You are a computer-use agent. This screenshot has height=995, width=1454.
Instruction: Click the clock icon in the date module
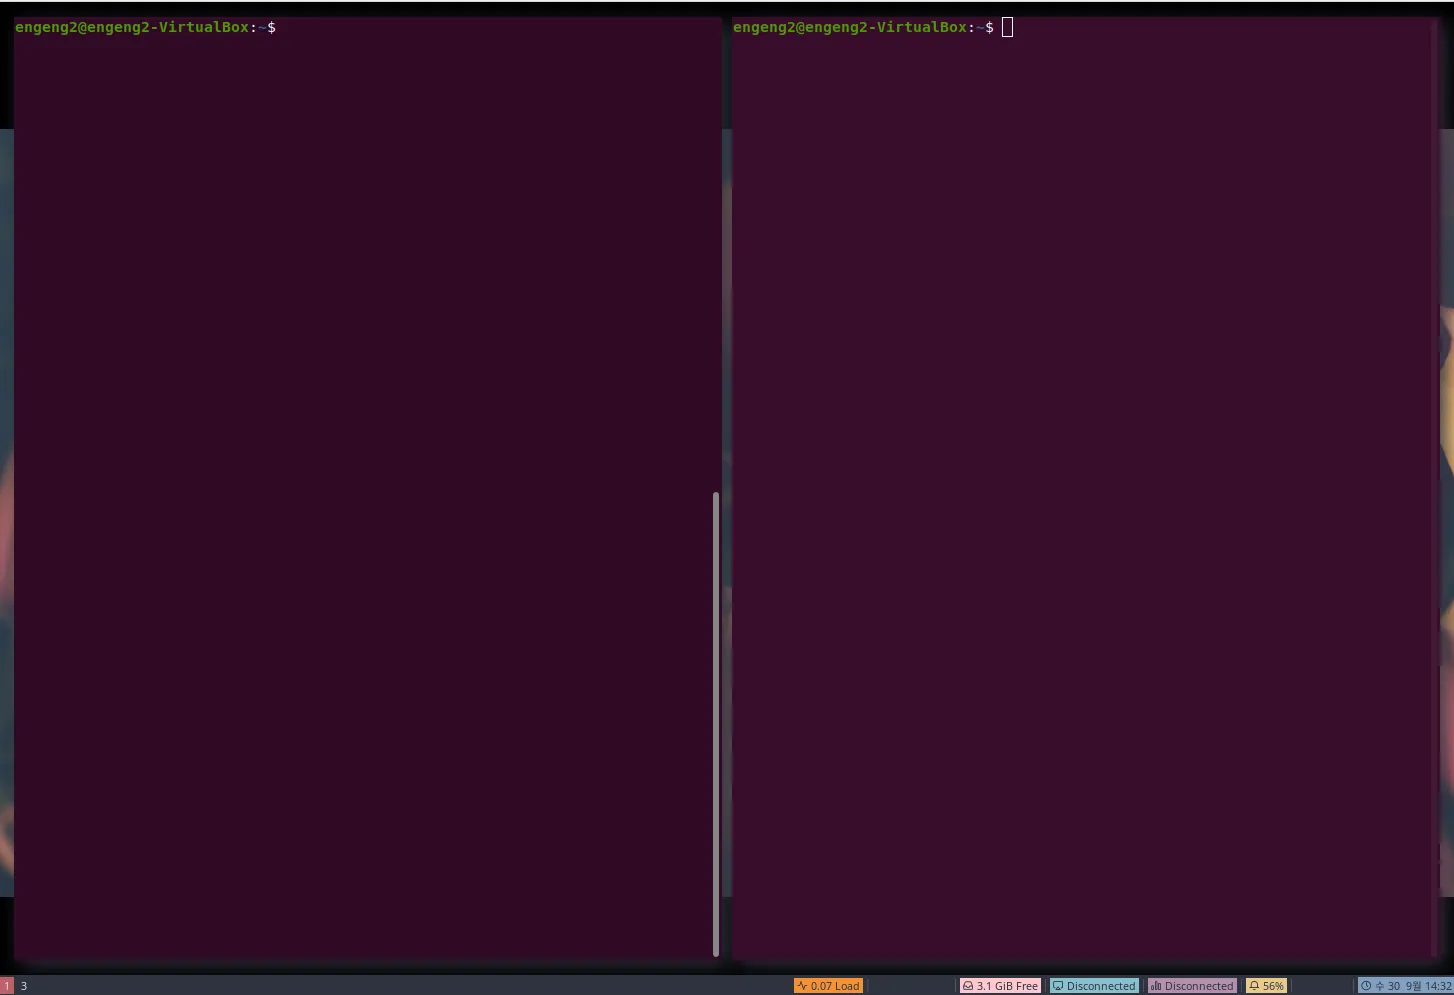click(1366, 986)
